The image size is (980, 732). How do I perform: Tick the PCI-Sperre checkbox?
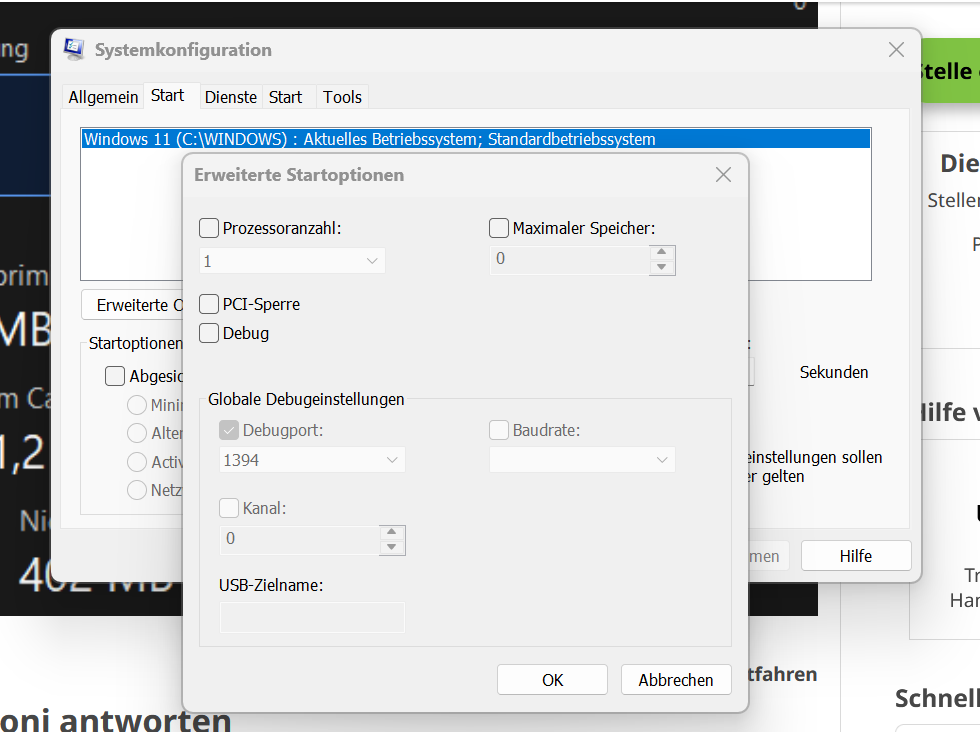pos(209,304)
